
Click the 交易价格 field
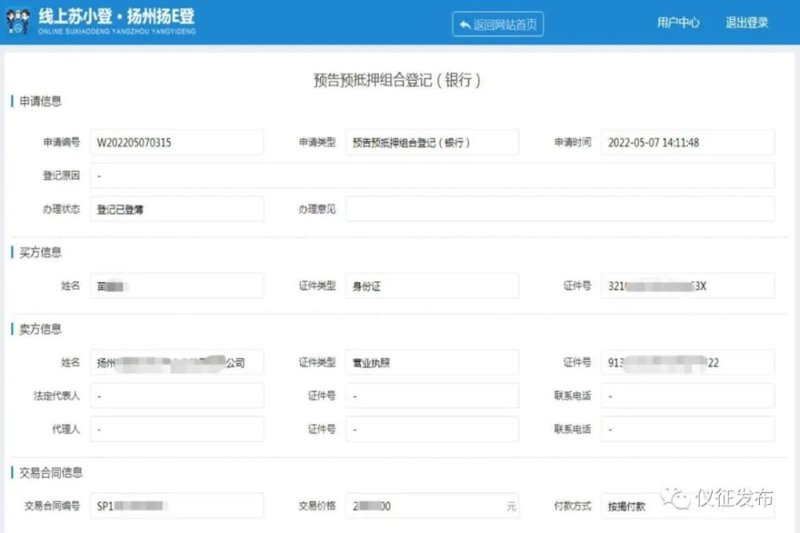coord(432,505)
